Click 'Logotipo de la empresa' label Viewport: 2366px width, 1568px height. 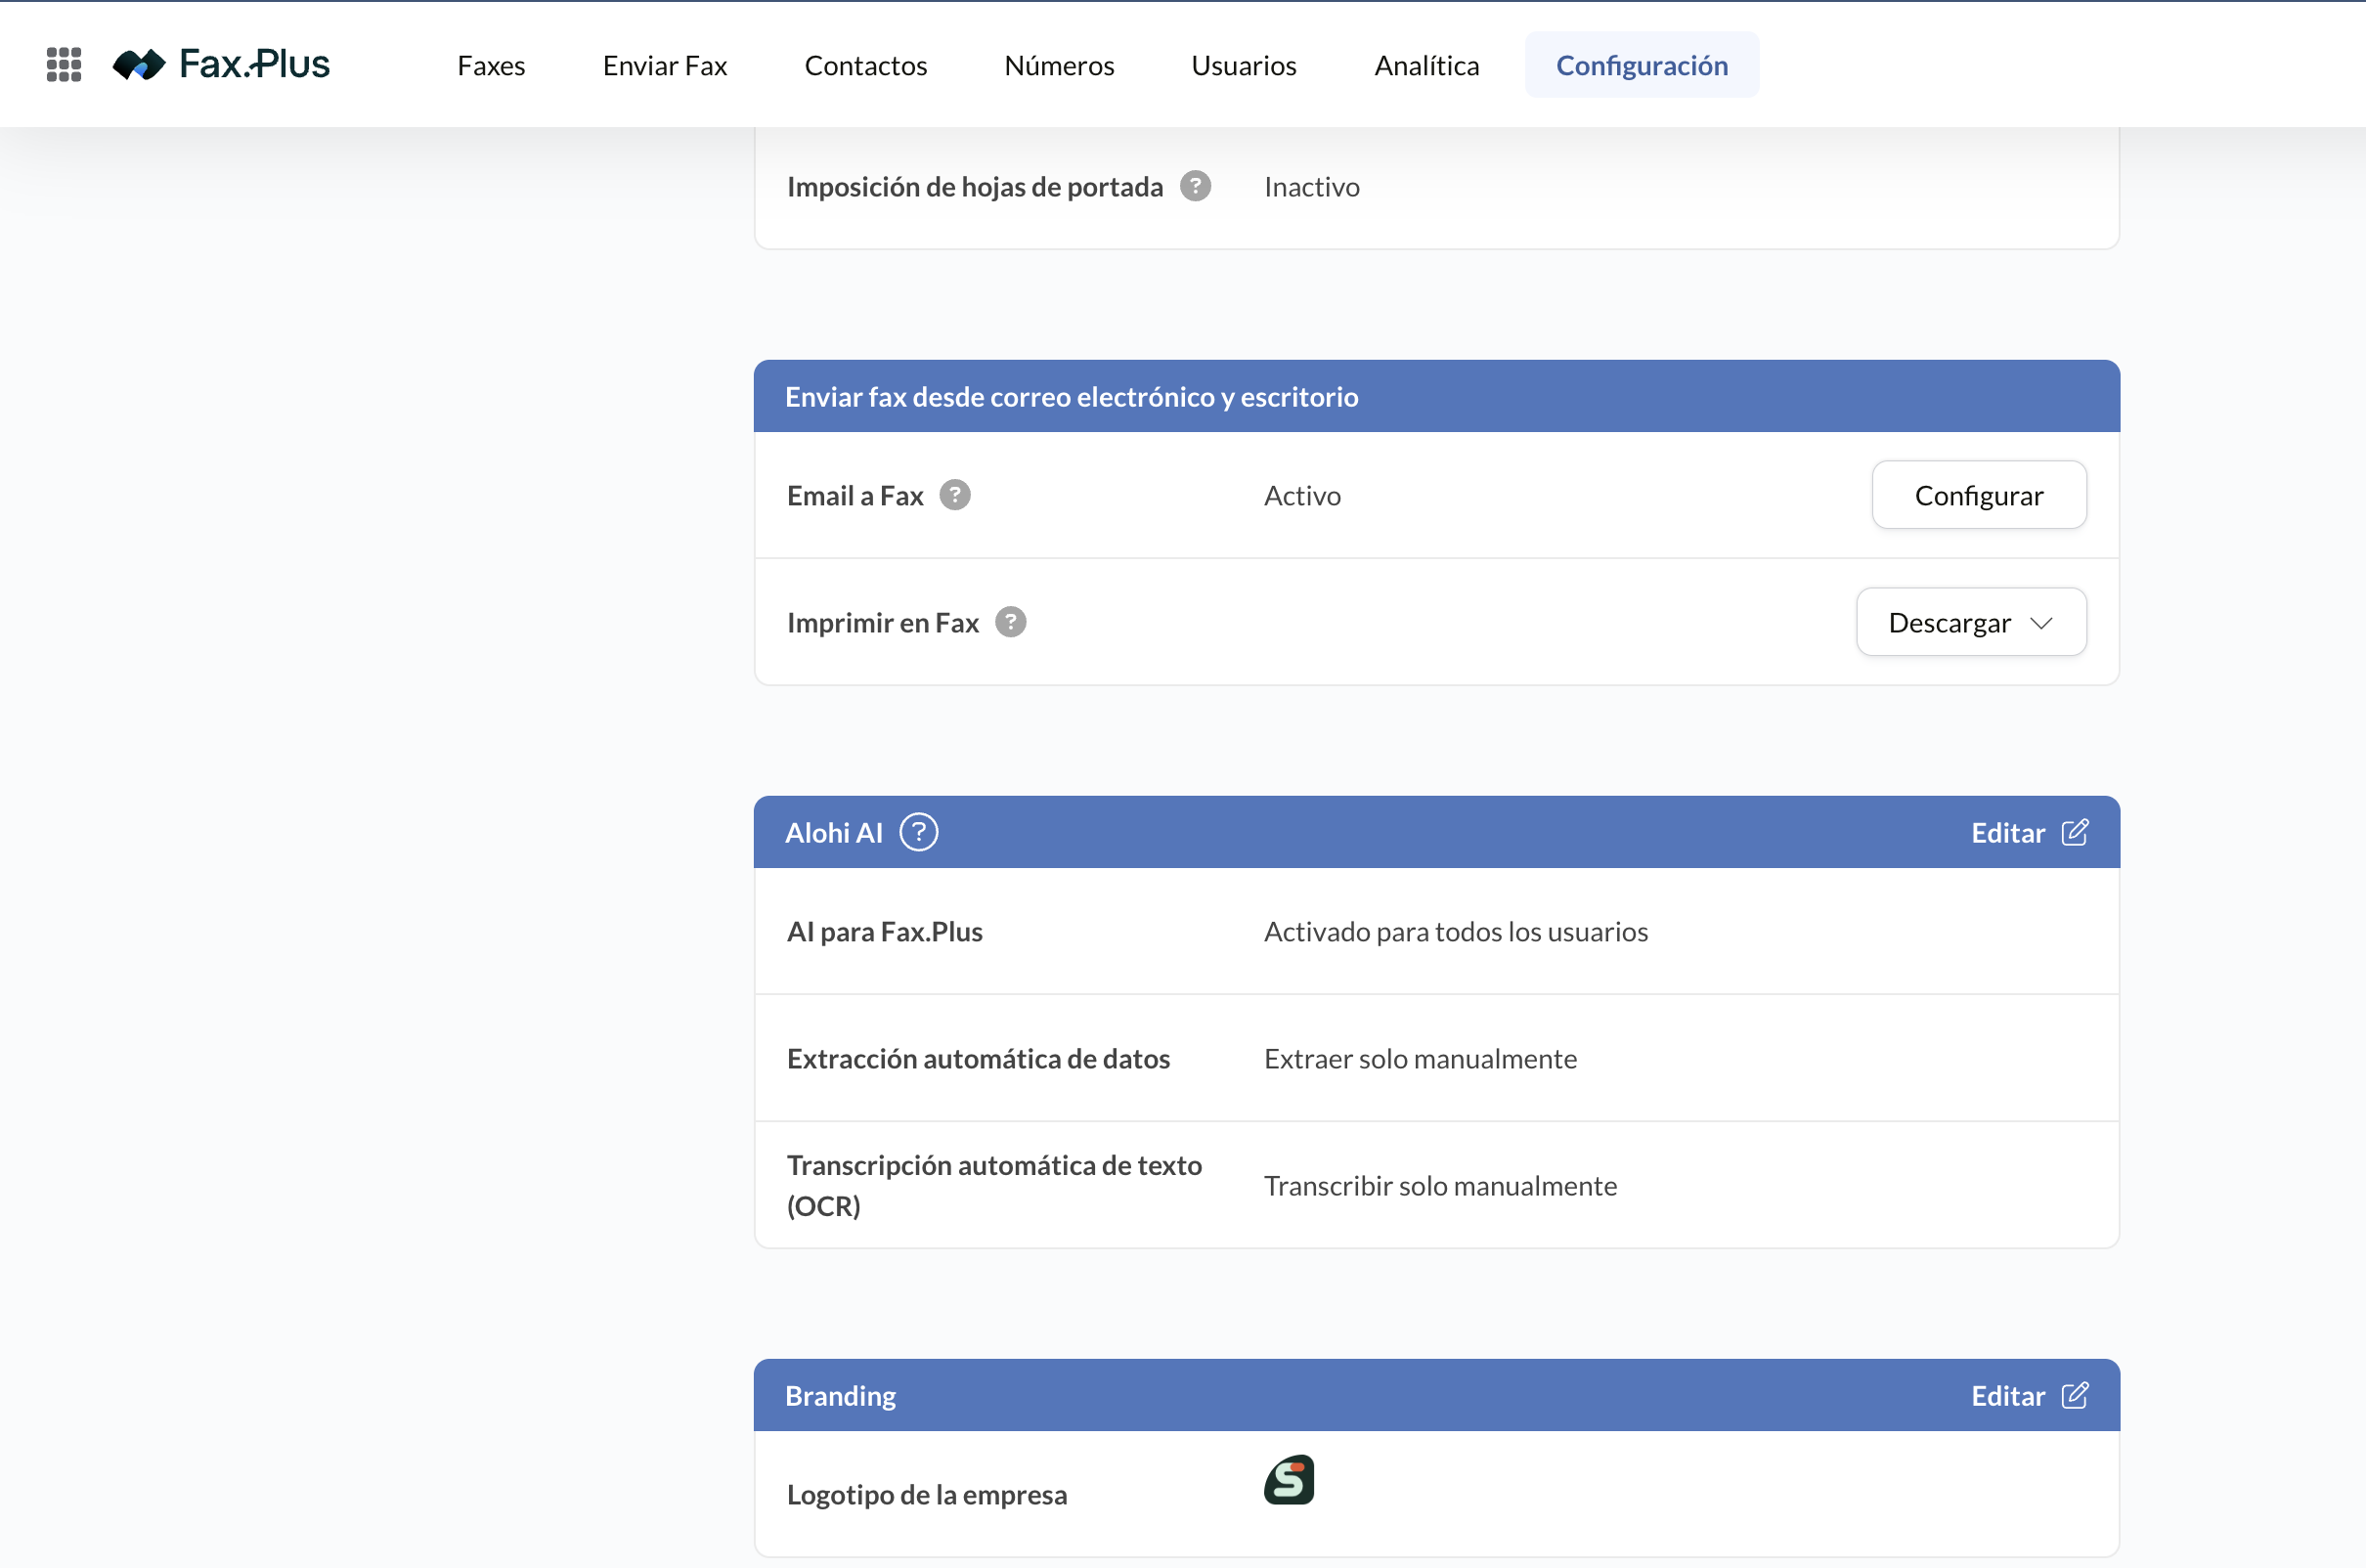[927, 1495]
